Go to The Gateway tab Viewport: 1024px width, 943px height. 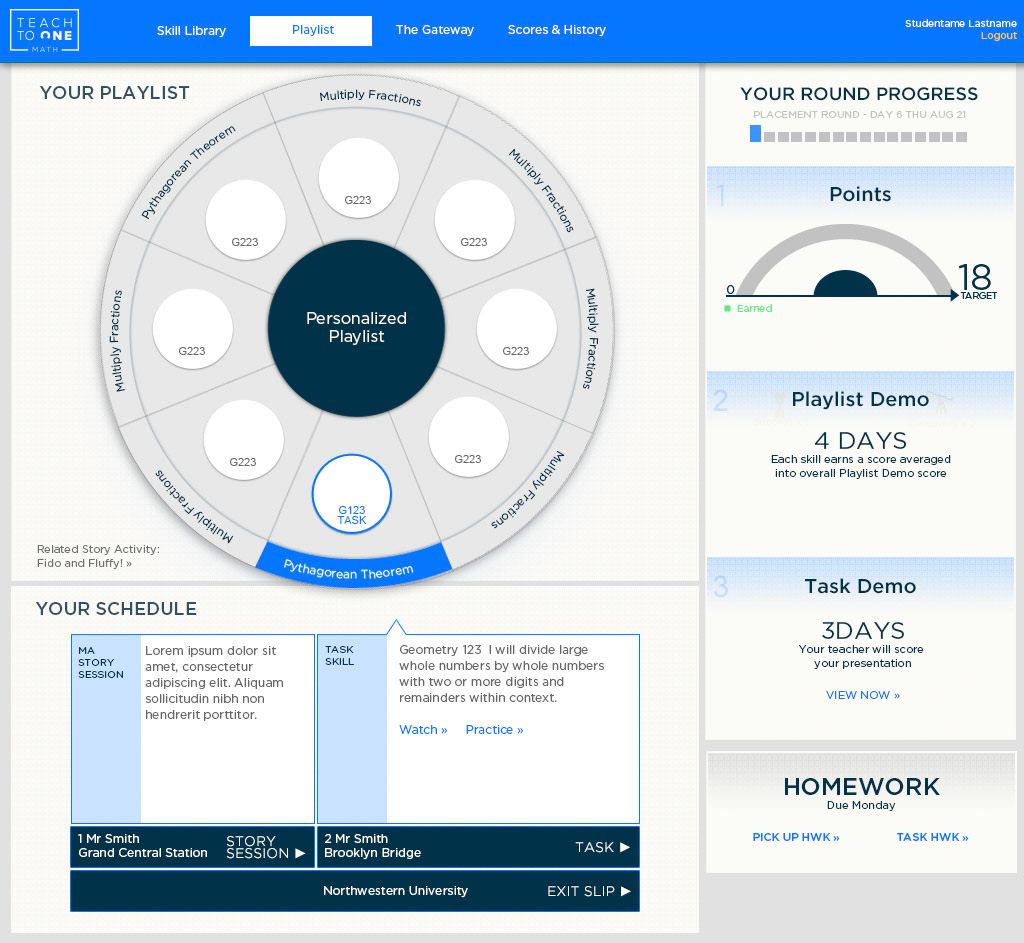(435, 30)
